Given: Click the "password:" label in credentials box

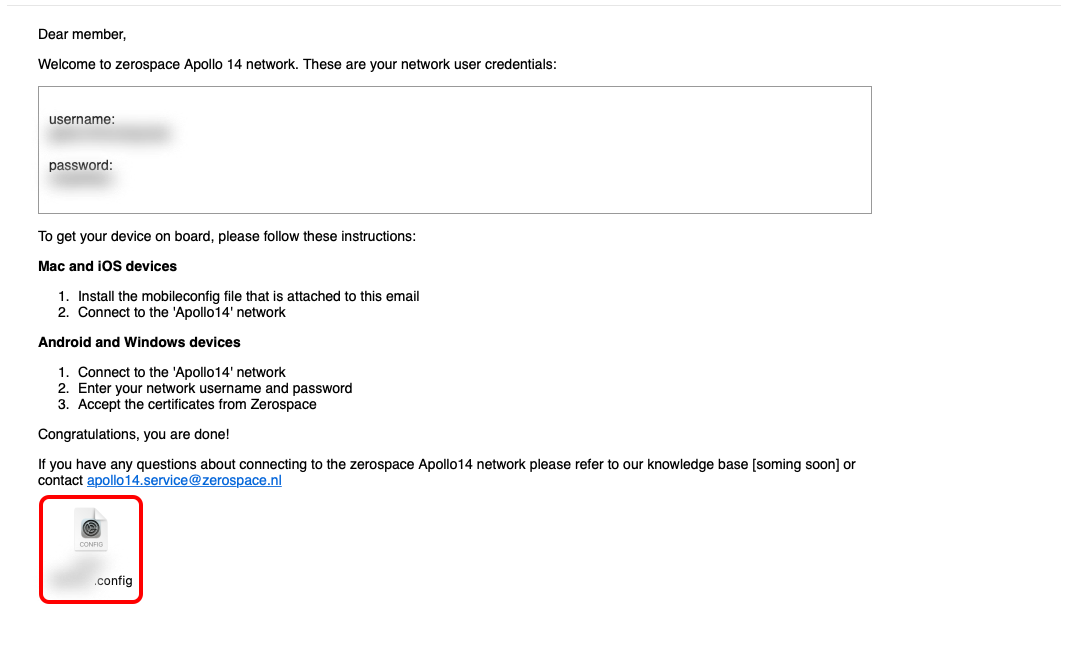Looking at the screenshot, I should tap(81, 166).
